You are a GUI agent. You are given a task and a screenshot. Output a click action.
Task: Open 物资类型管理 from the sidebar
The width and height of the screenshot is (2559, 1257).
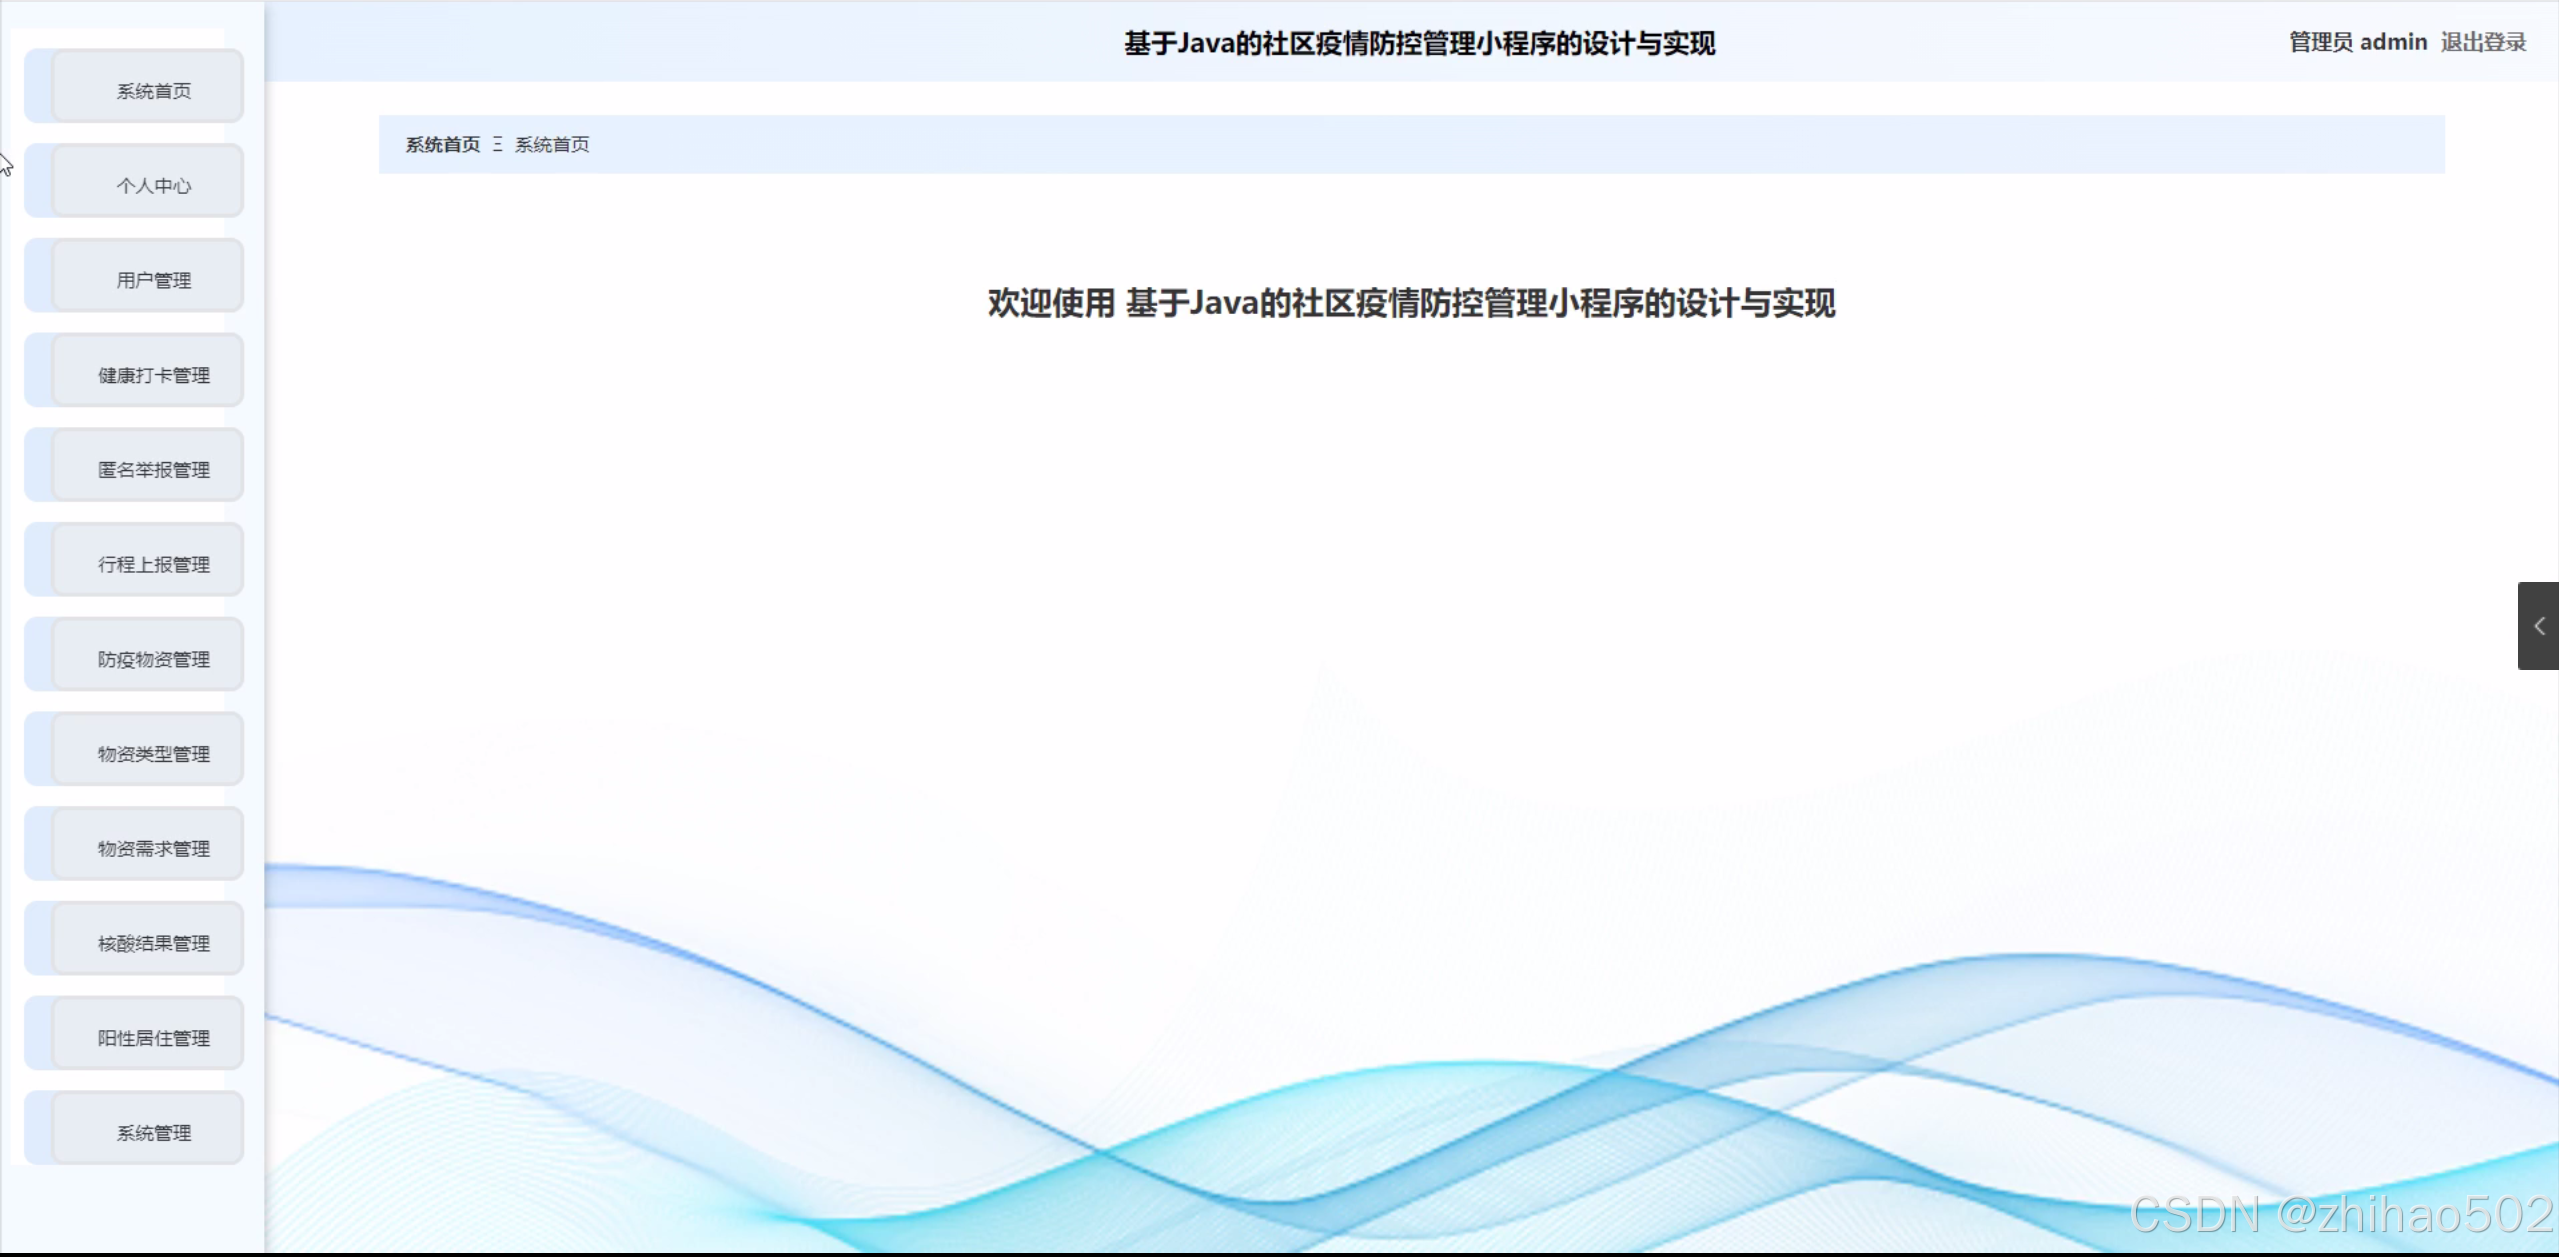click(x=153, y=753)
